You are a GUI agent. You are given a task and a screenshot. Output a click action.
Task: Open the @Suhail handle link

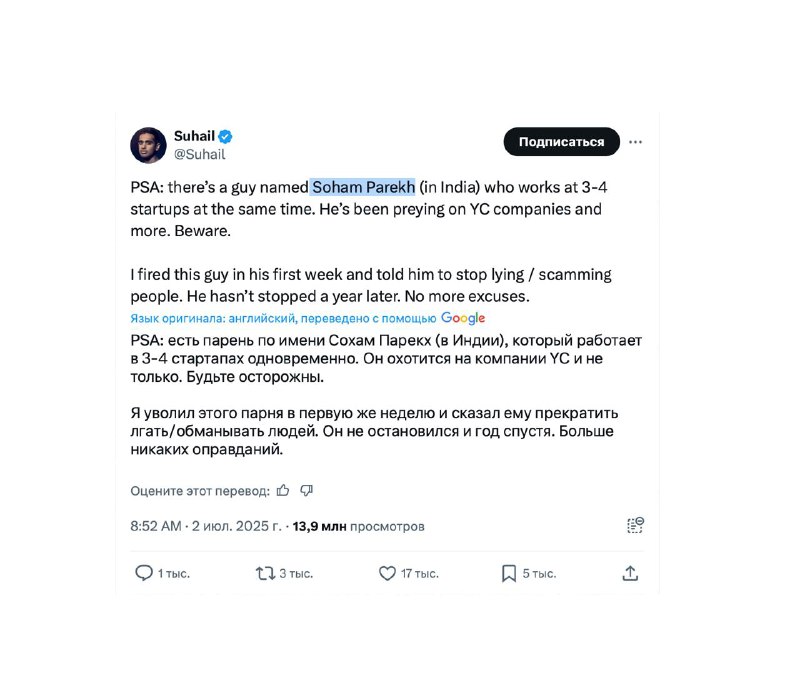tap(199, 154)
